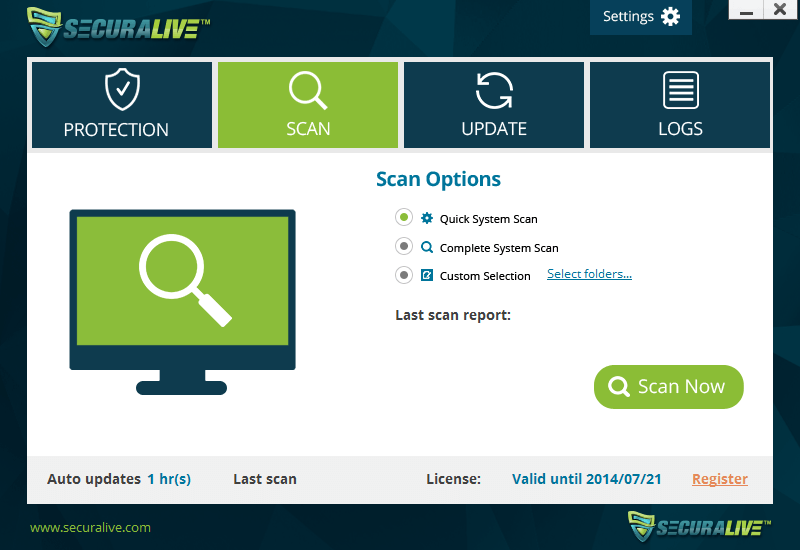The height and width of the screenshot is (550, 800).
Task: Click the Register link
Action: (720, 479)
